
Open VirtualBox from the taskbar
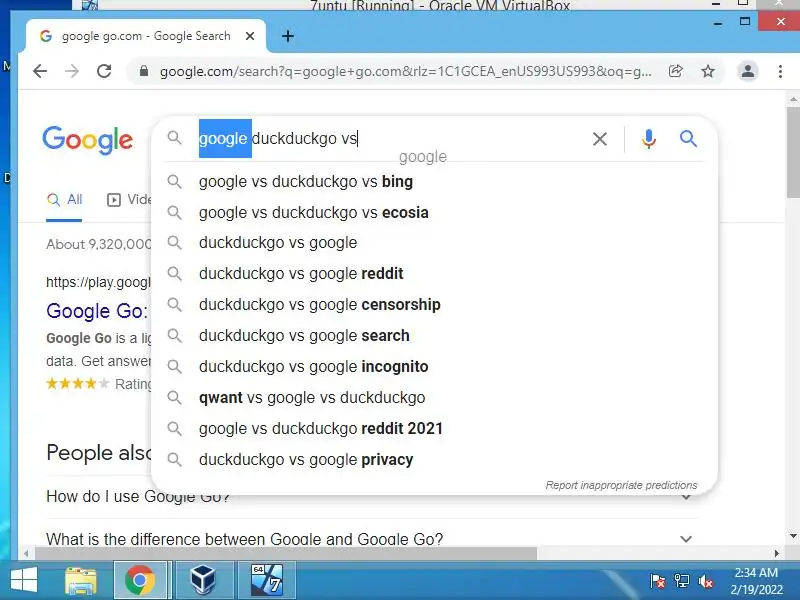[203, 580]
